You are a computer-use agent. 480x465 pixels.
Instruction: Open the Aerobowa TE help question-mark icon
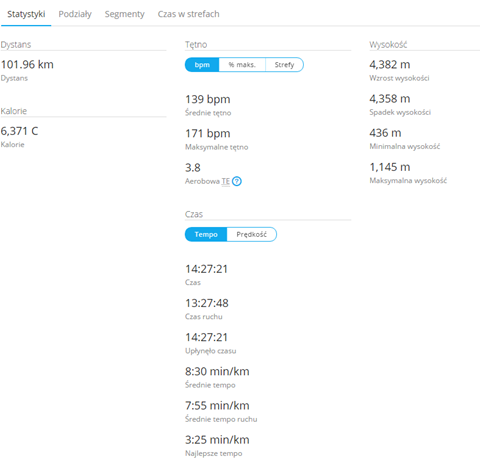(237, 181)
